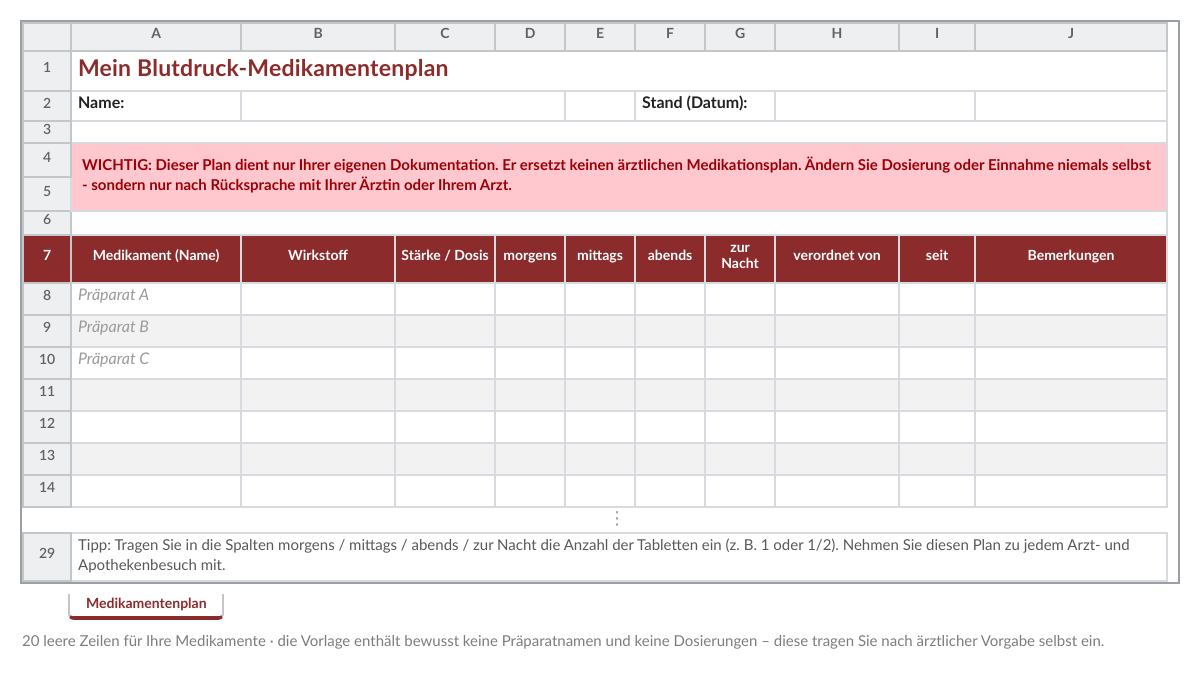Click the title 'Mein Blutdruck-Medikamentenplan'
This screenshot has height=674, width=1200.
coord(263,69)
